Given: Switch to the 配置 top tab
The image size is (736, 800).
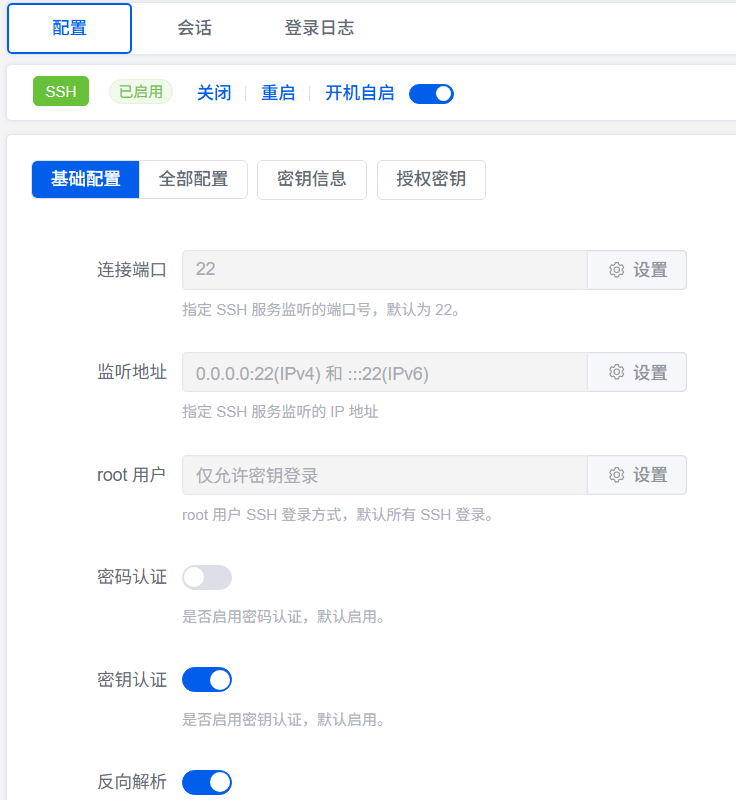Looking at the screenshot, I should [x=69, y=28].
